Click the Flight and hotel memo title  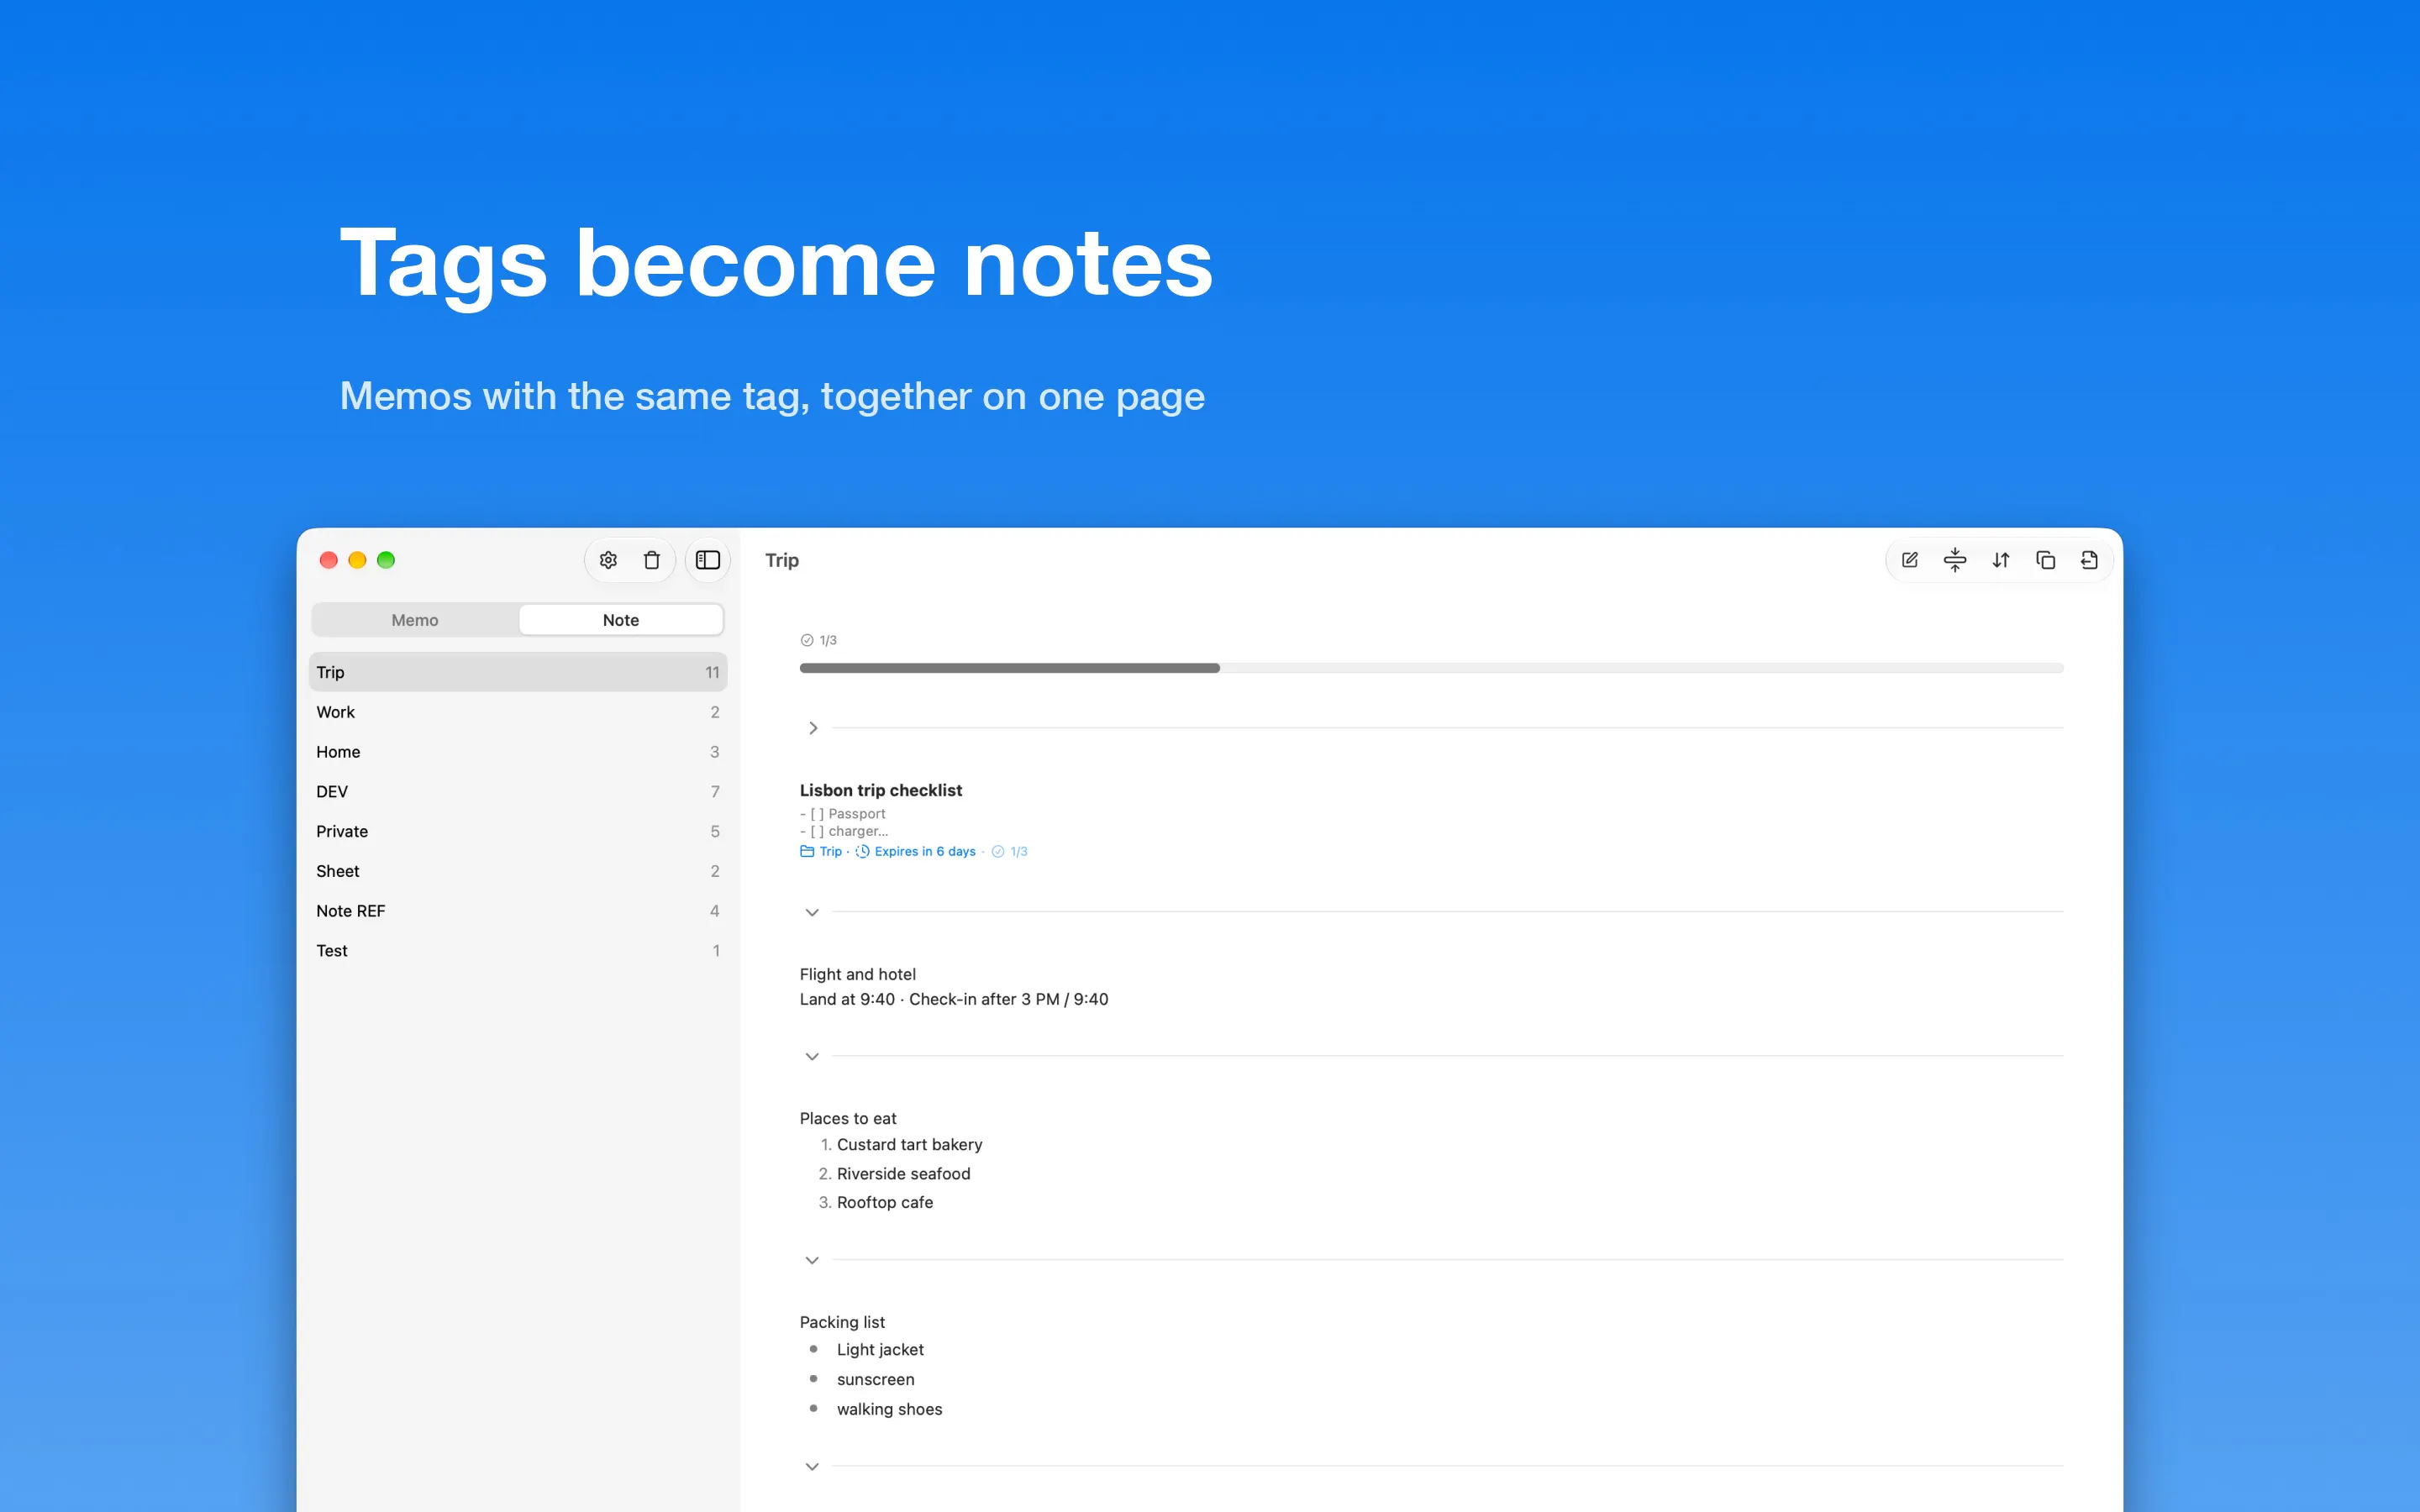pyautogui.click(x=858, y=974)
